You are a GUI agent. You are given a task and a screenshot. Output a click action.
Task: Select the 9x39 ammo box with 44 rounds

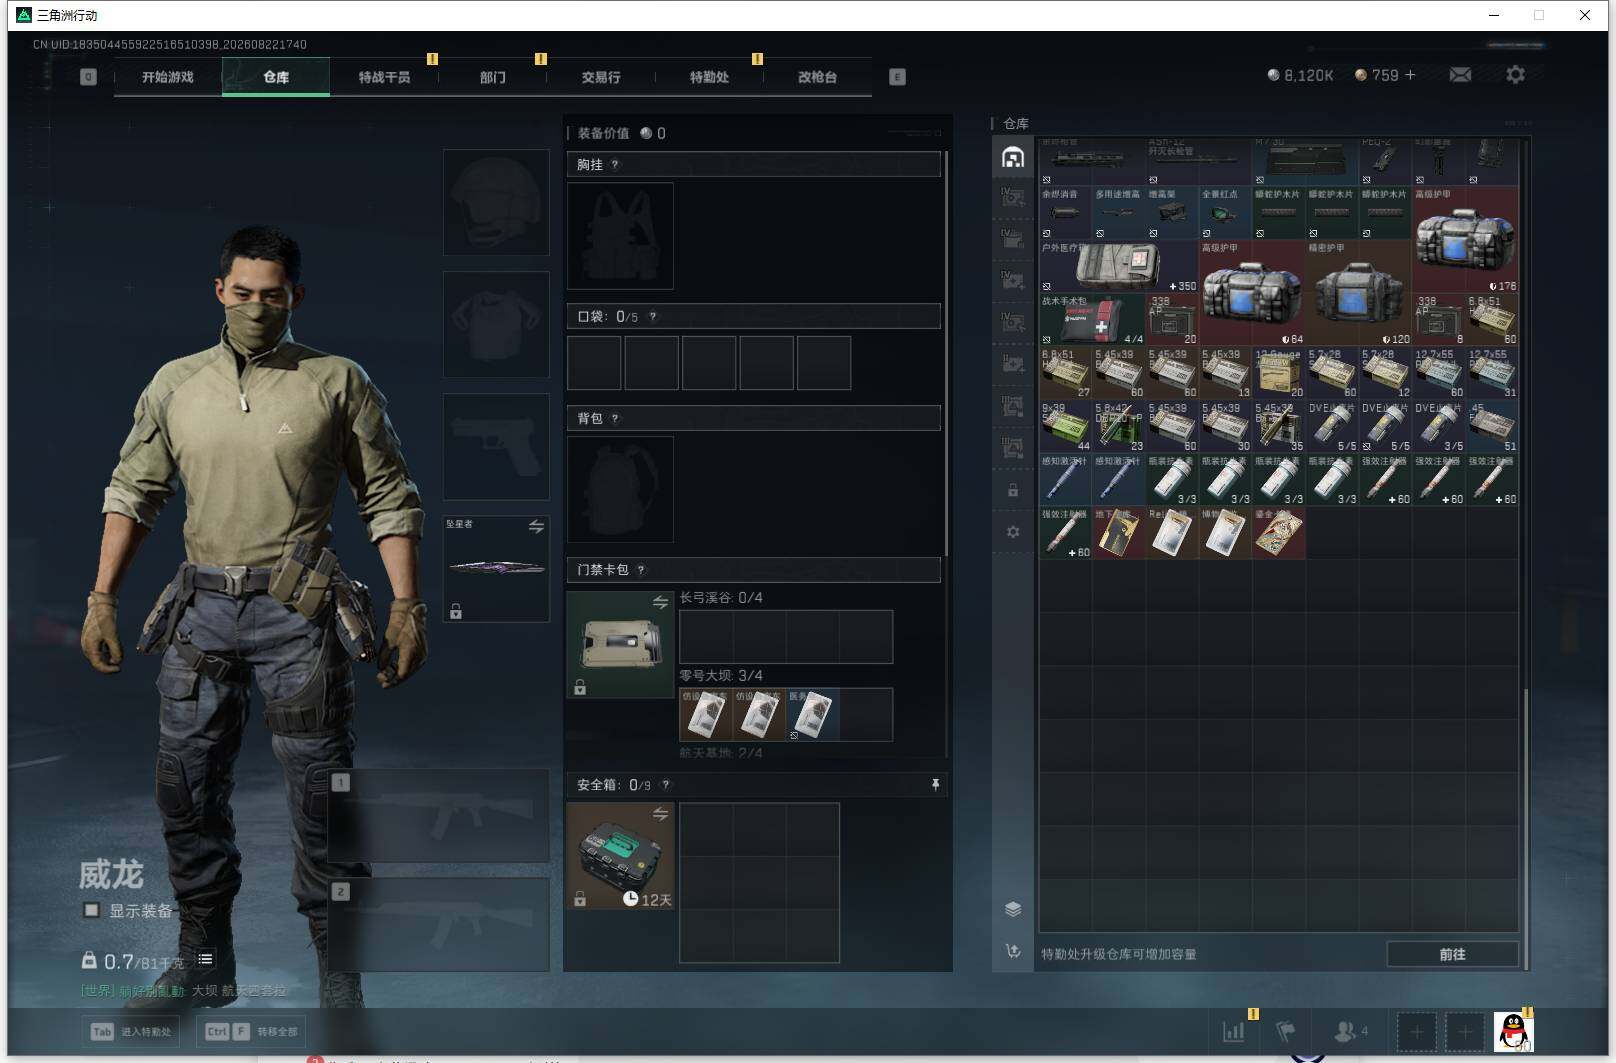coord(1065,426)
